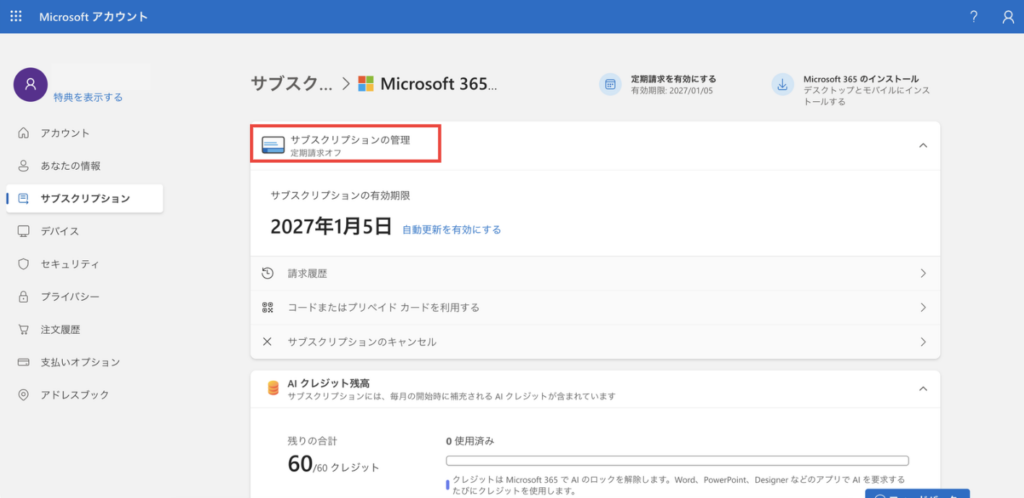Open アカウント in the sidebar

tap(65, 133)
